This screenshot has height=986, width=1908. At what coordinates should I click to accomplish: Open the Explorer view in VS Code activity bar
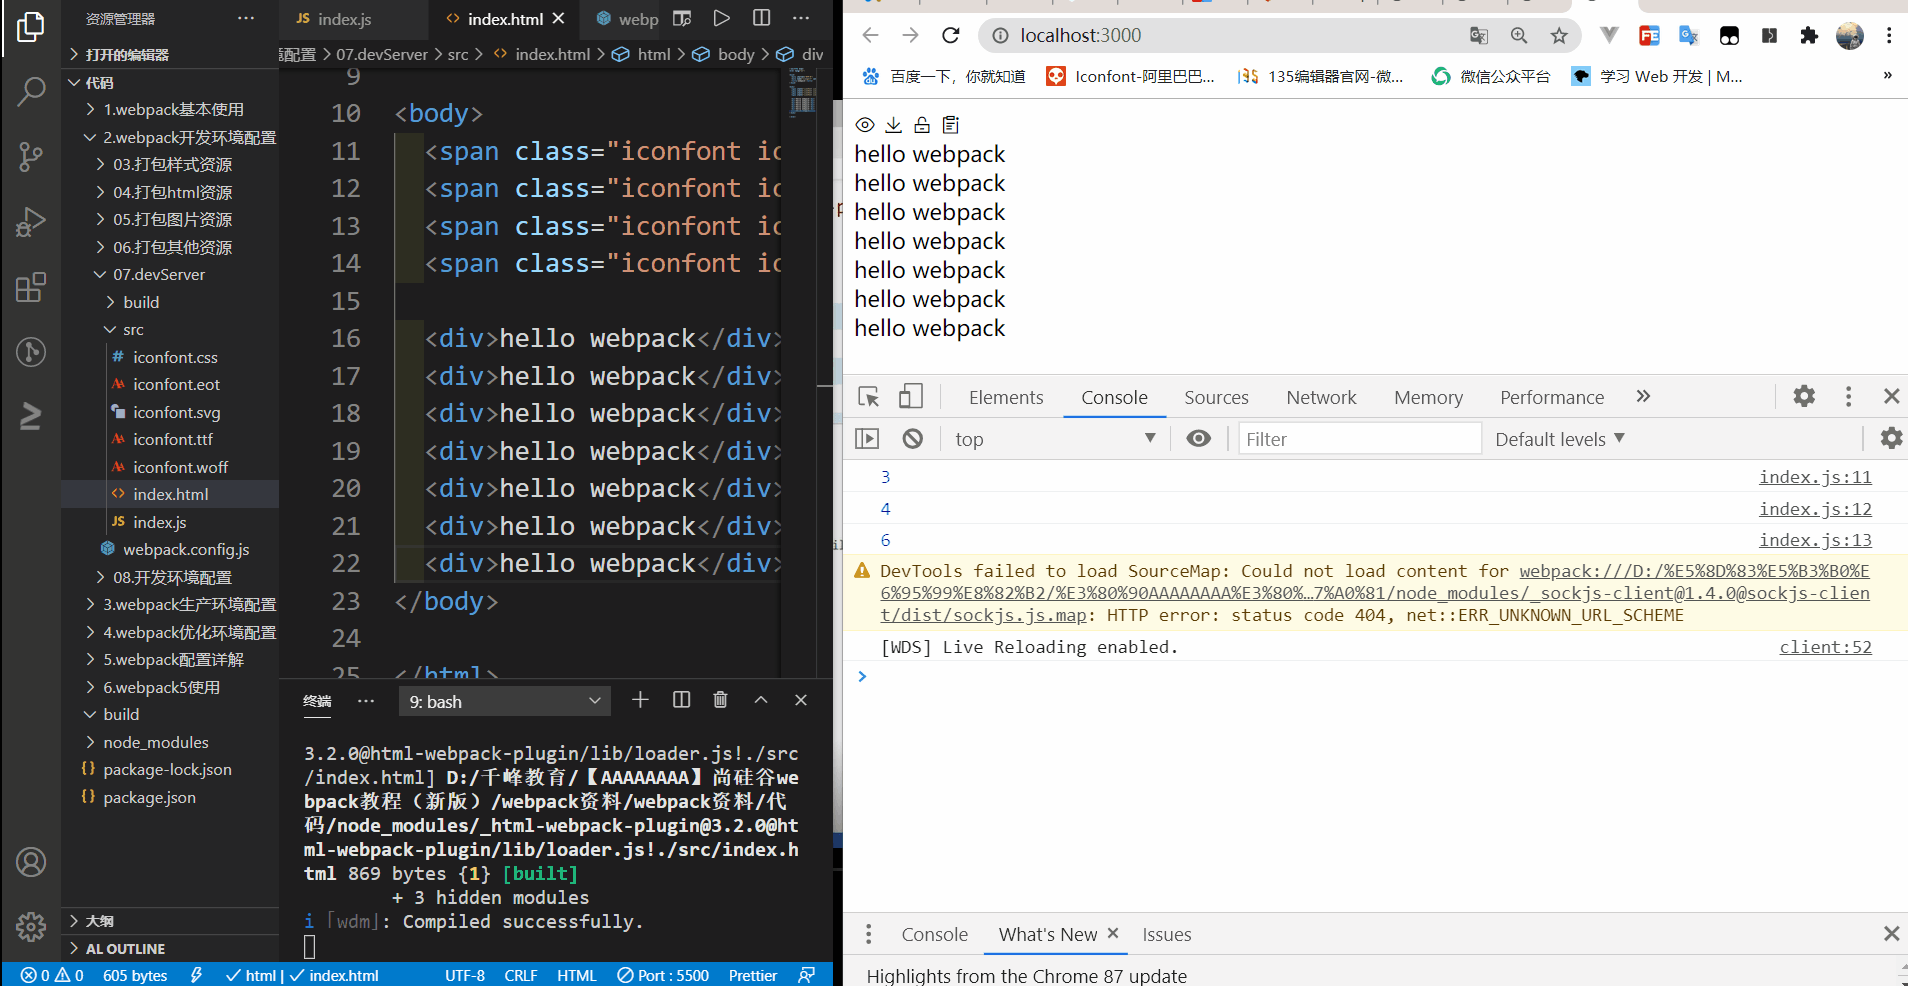pyautogui.click(x=31, y=27)
